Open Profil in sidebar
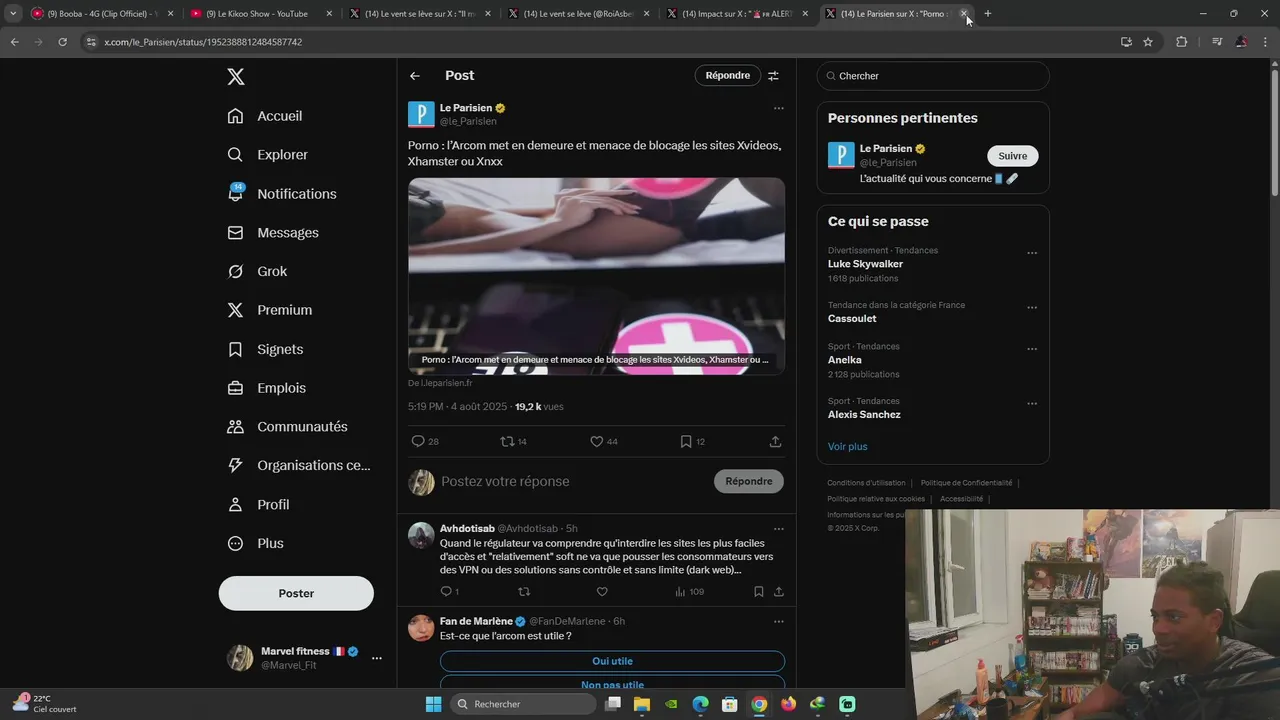This screenshot has width=1280, height=720. pos(258,505)
